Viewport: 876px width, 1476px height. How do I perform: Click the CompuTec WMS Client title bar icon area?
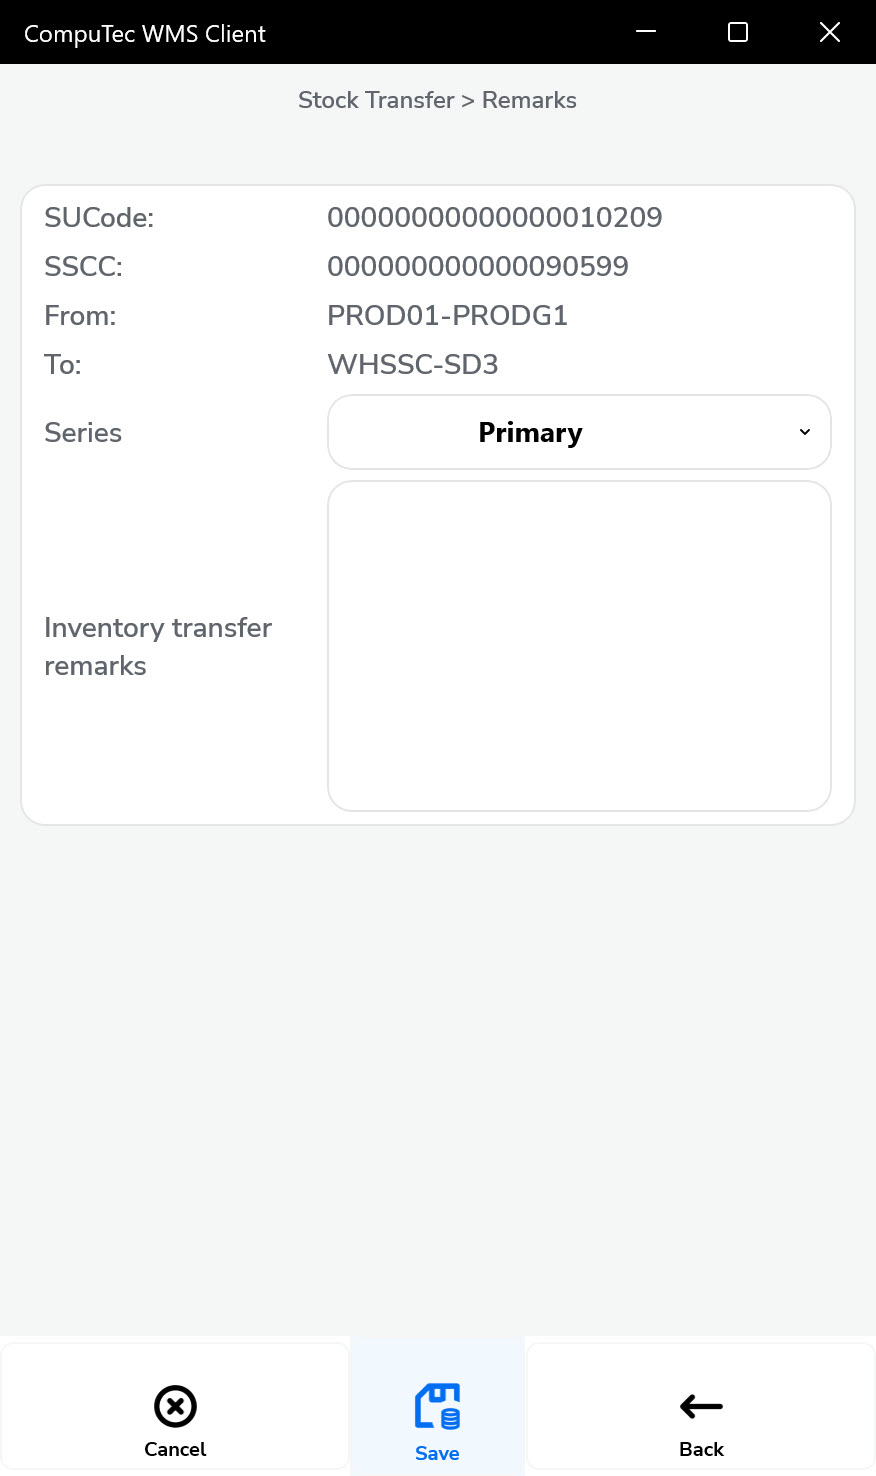pyautogui.click(x=144, y=33)
